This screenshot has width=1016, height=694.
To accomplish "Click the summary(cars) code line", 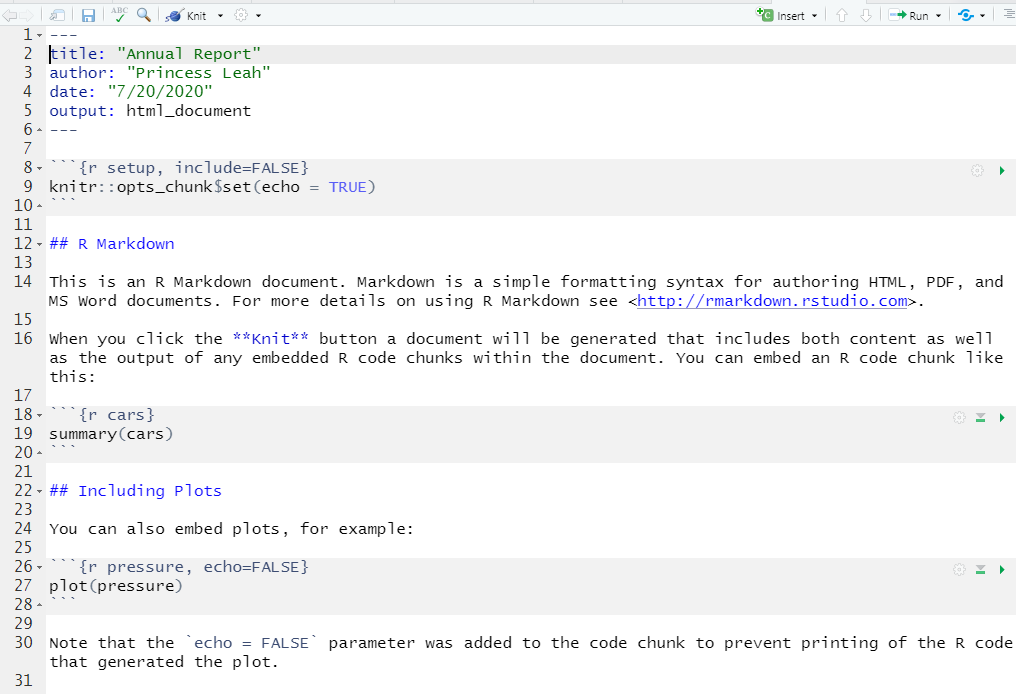I will point(111,434).
